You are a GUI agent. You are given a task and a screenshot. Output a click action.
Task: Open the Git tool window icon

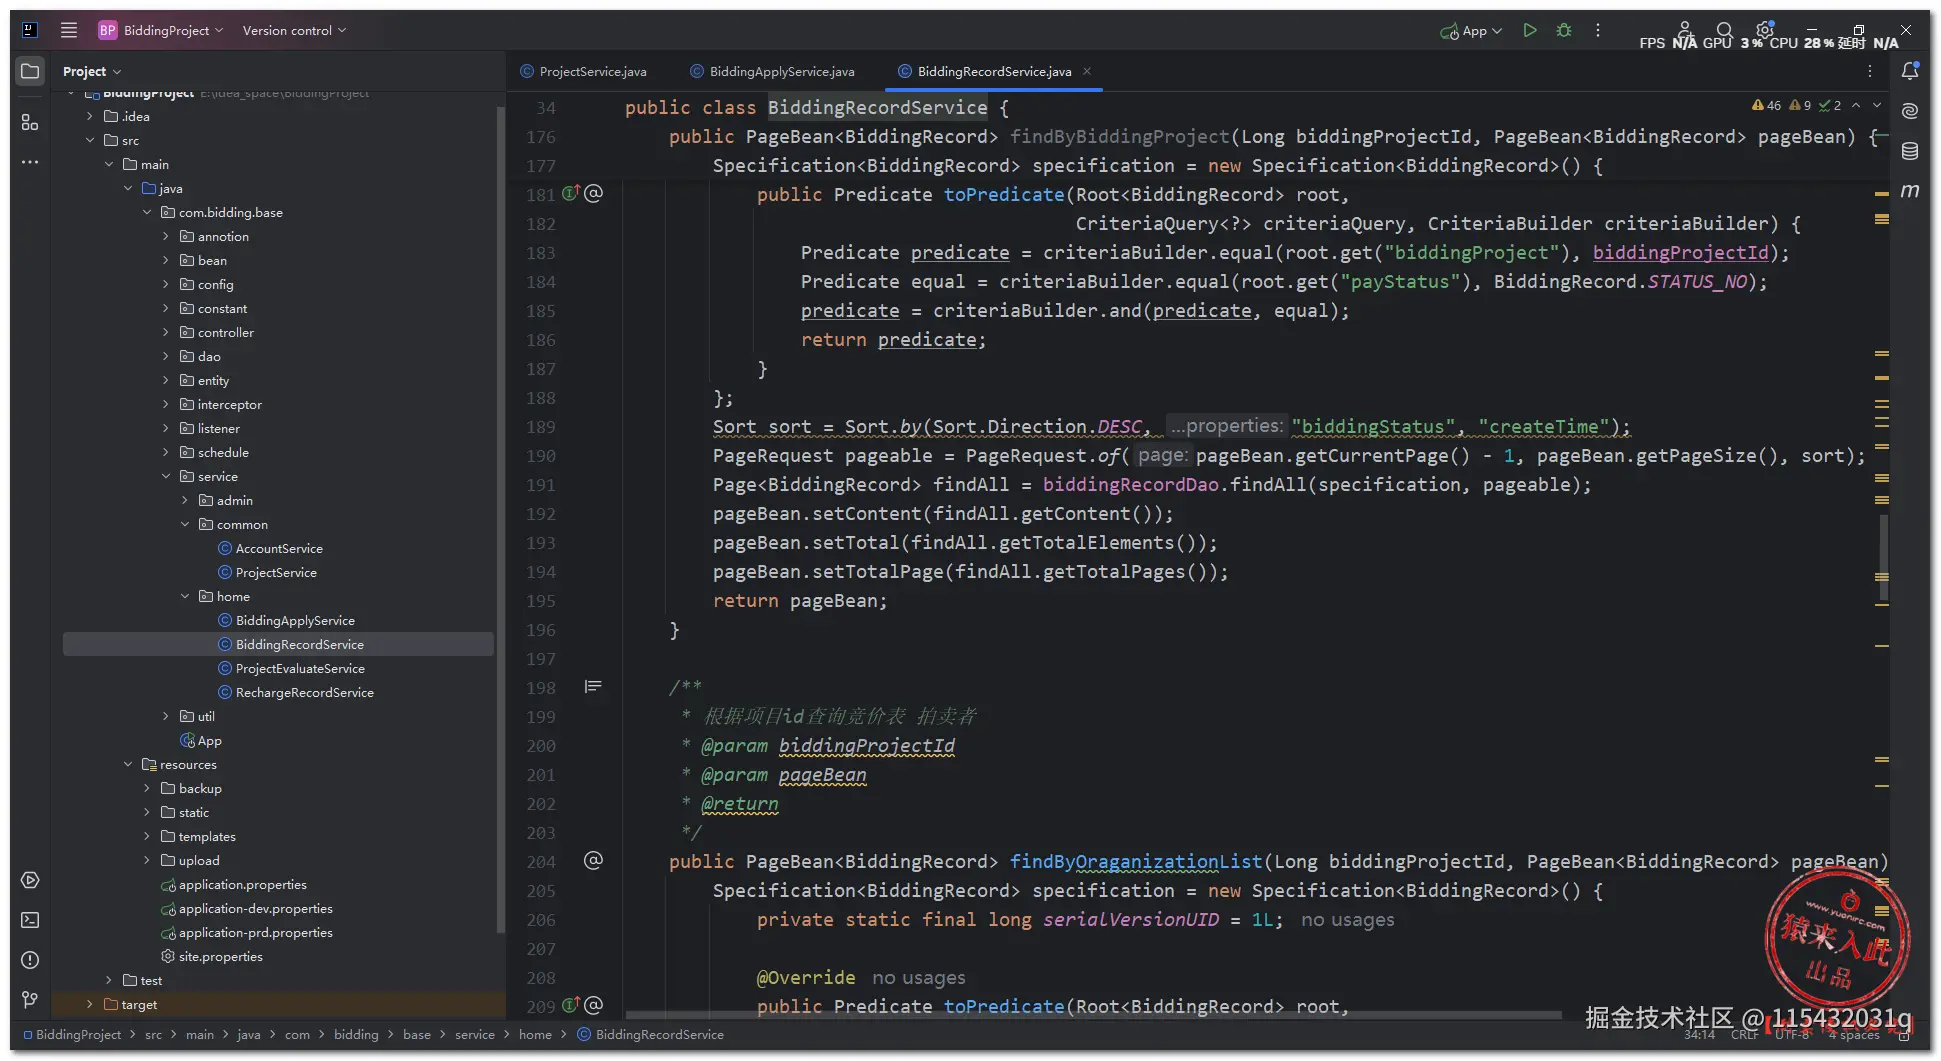point(30,1000)
